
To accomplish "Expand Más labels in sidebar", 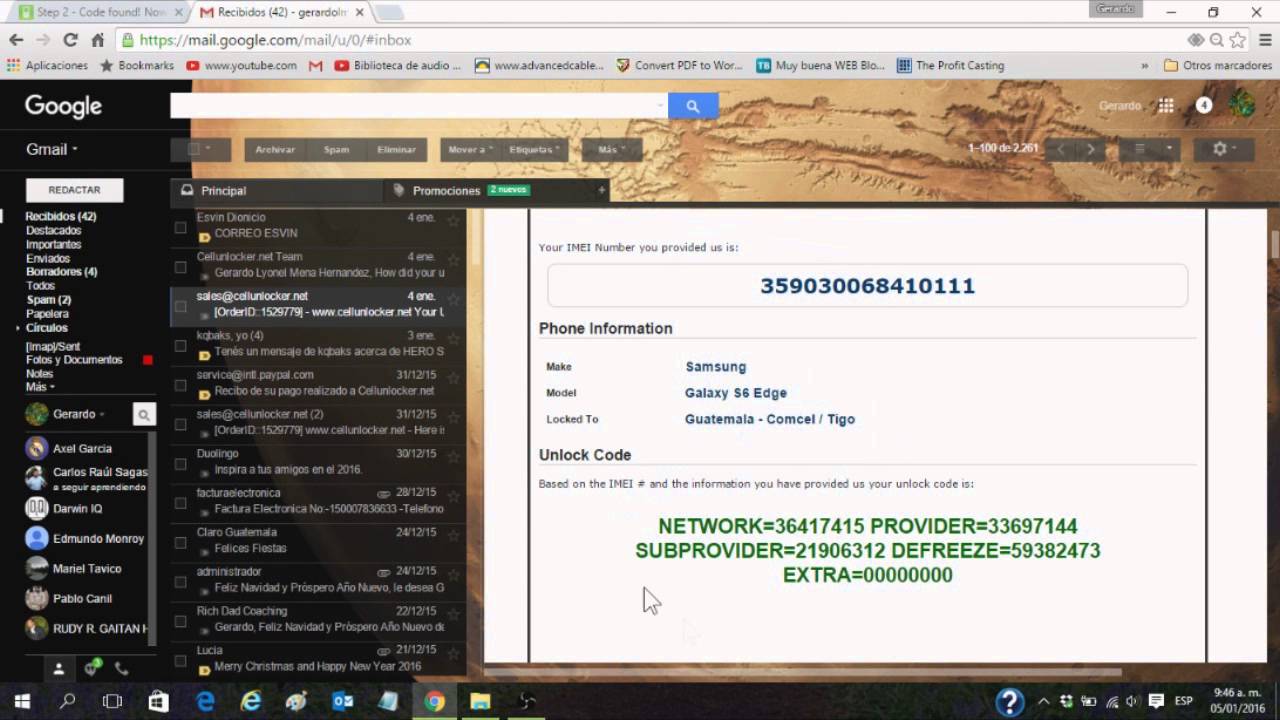I will click(x=40, y=387).
